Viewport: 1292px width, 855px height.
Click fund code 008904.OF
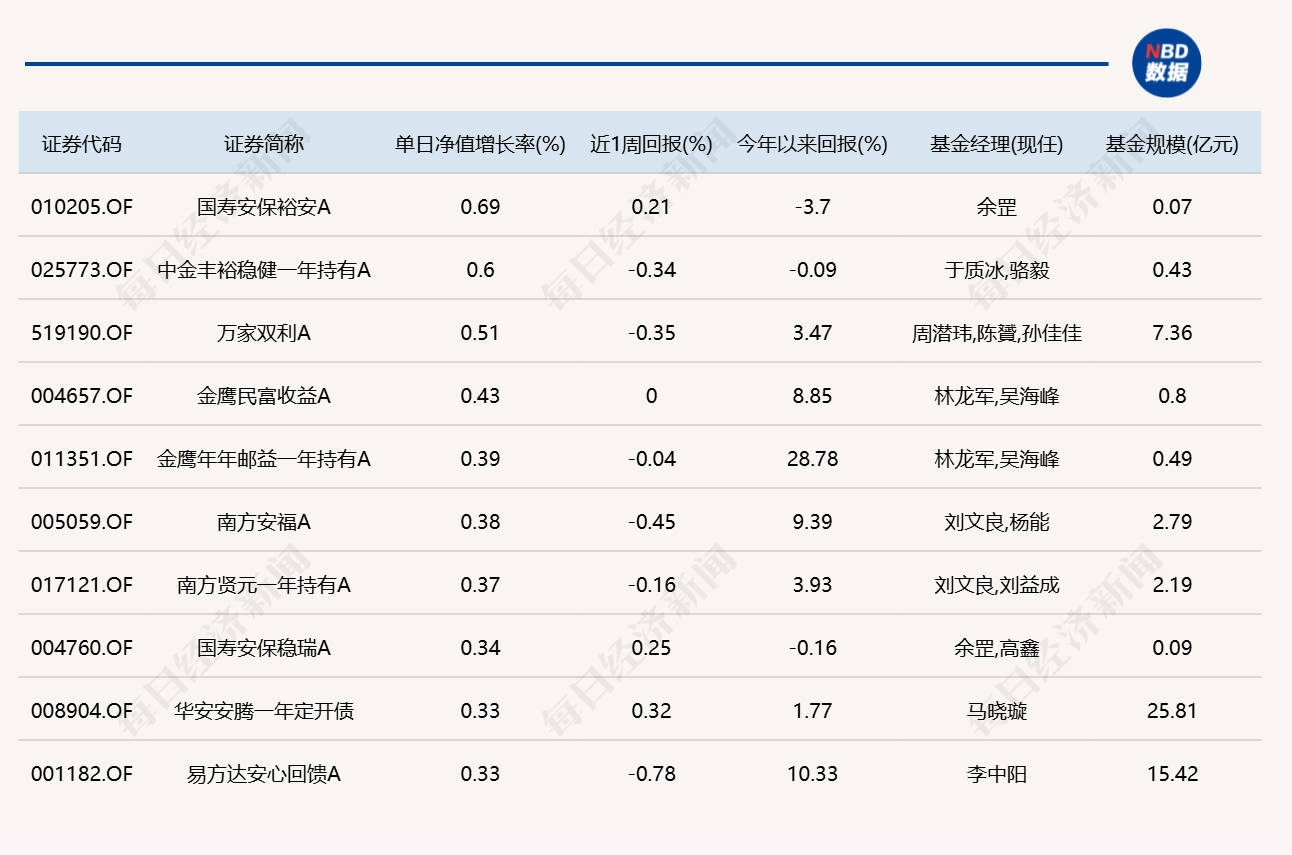pyautogui.click(x=82, y=711)
